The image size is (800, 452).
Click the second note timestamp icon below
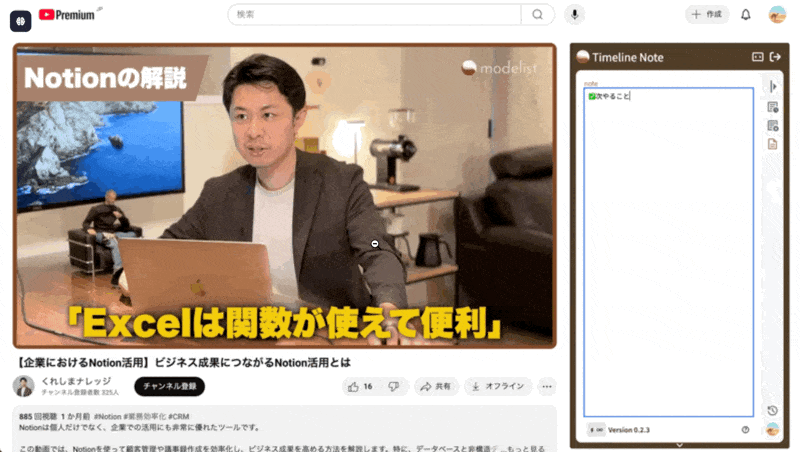tap(772, 125)
